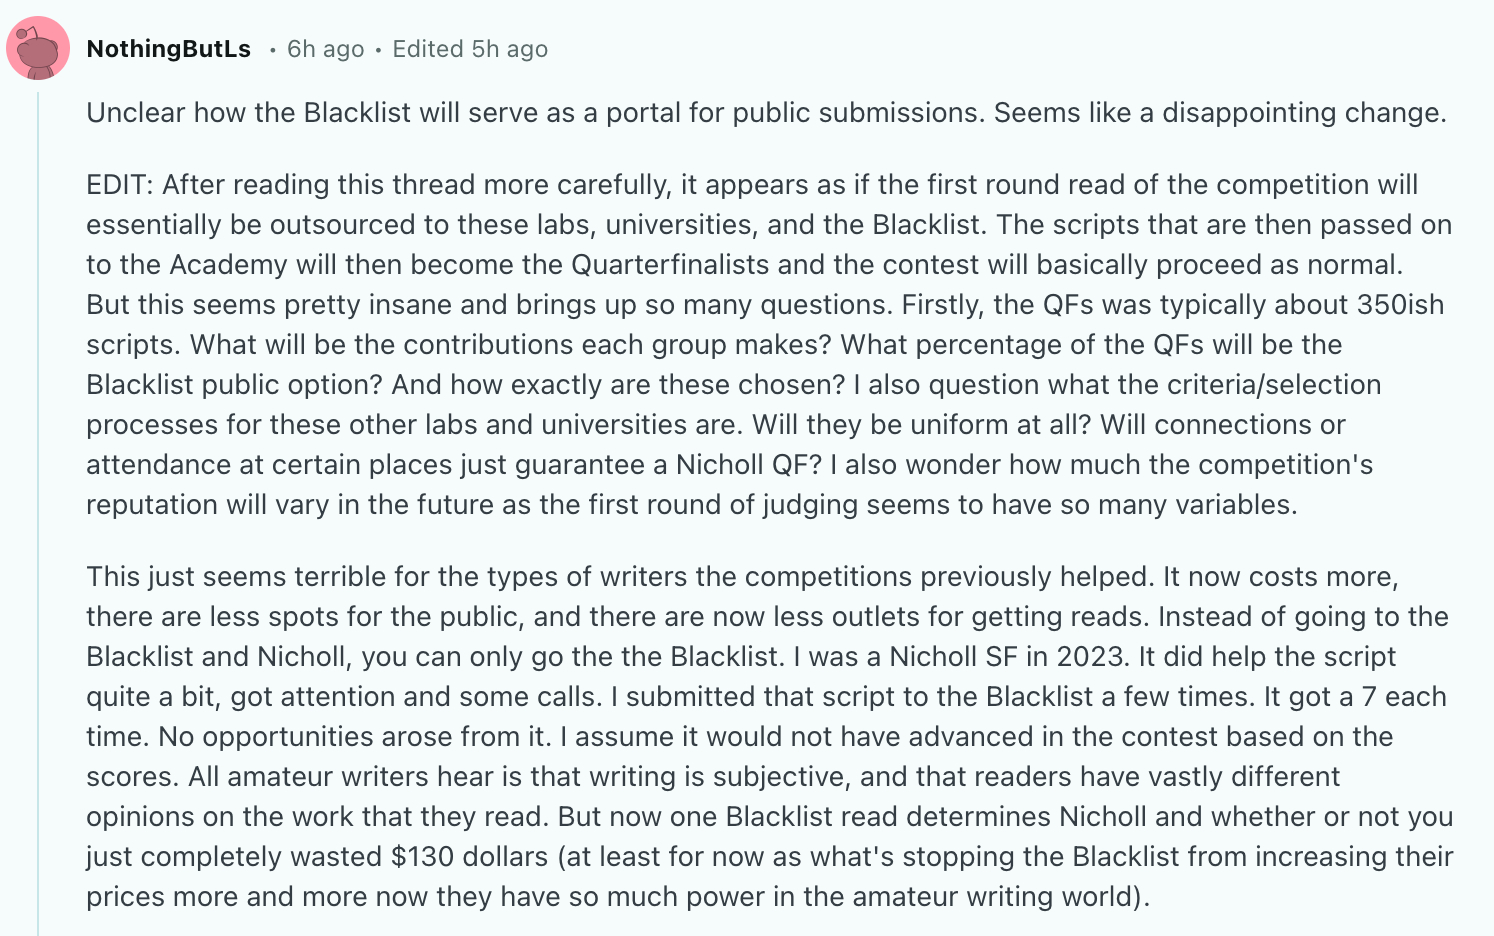The image size is (1494, 936).
Task: Open the NothingButLs username profile link
Action: coord(168,49)
